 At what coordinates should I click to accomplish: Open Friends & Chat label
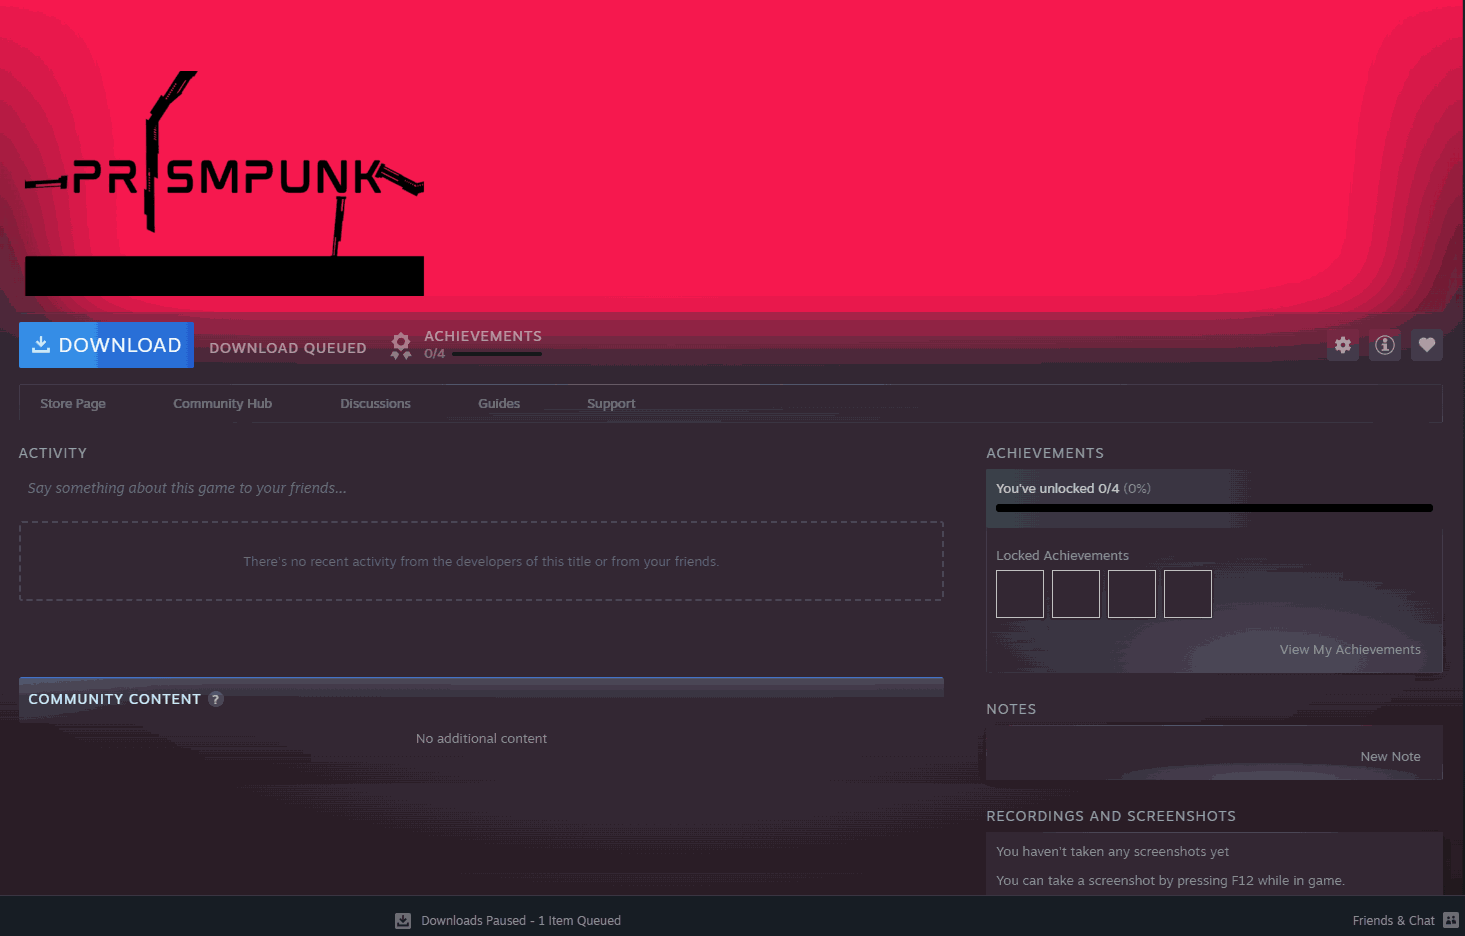click(1393, 921)
